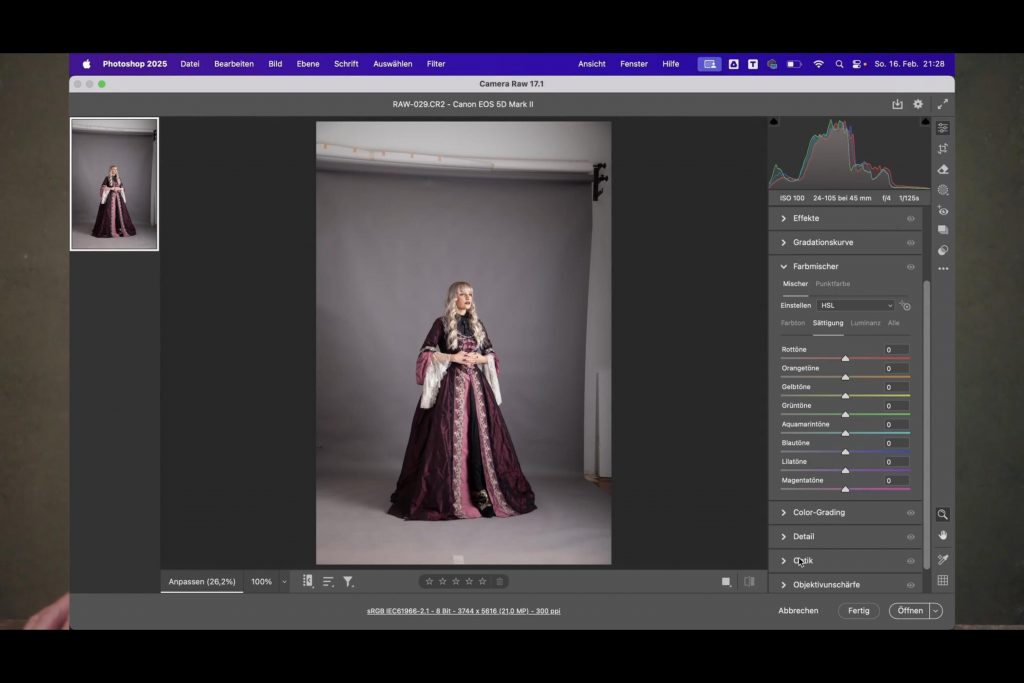Image resolution: width=1024 pixels, height=683 pixels.
Task: Open Camera Raw preferences gear
Action: point(918,104)
